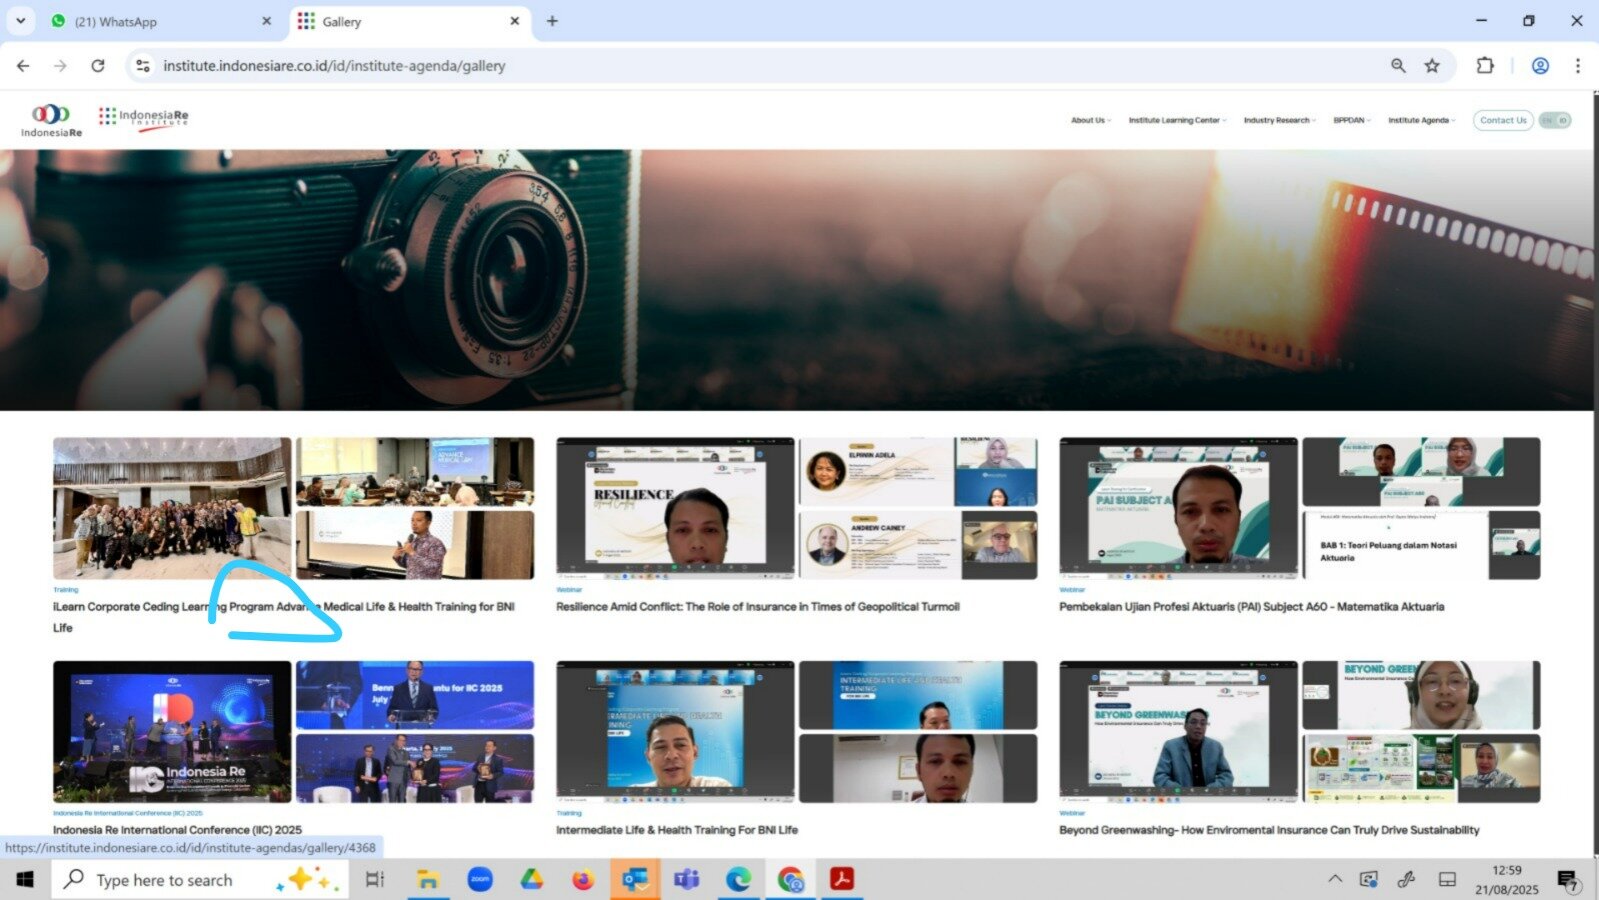Open the Industry Research dropdown
The height and width of the screenshot is (900, 1599).
1278,120
